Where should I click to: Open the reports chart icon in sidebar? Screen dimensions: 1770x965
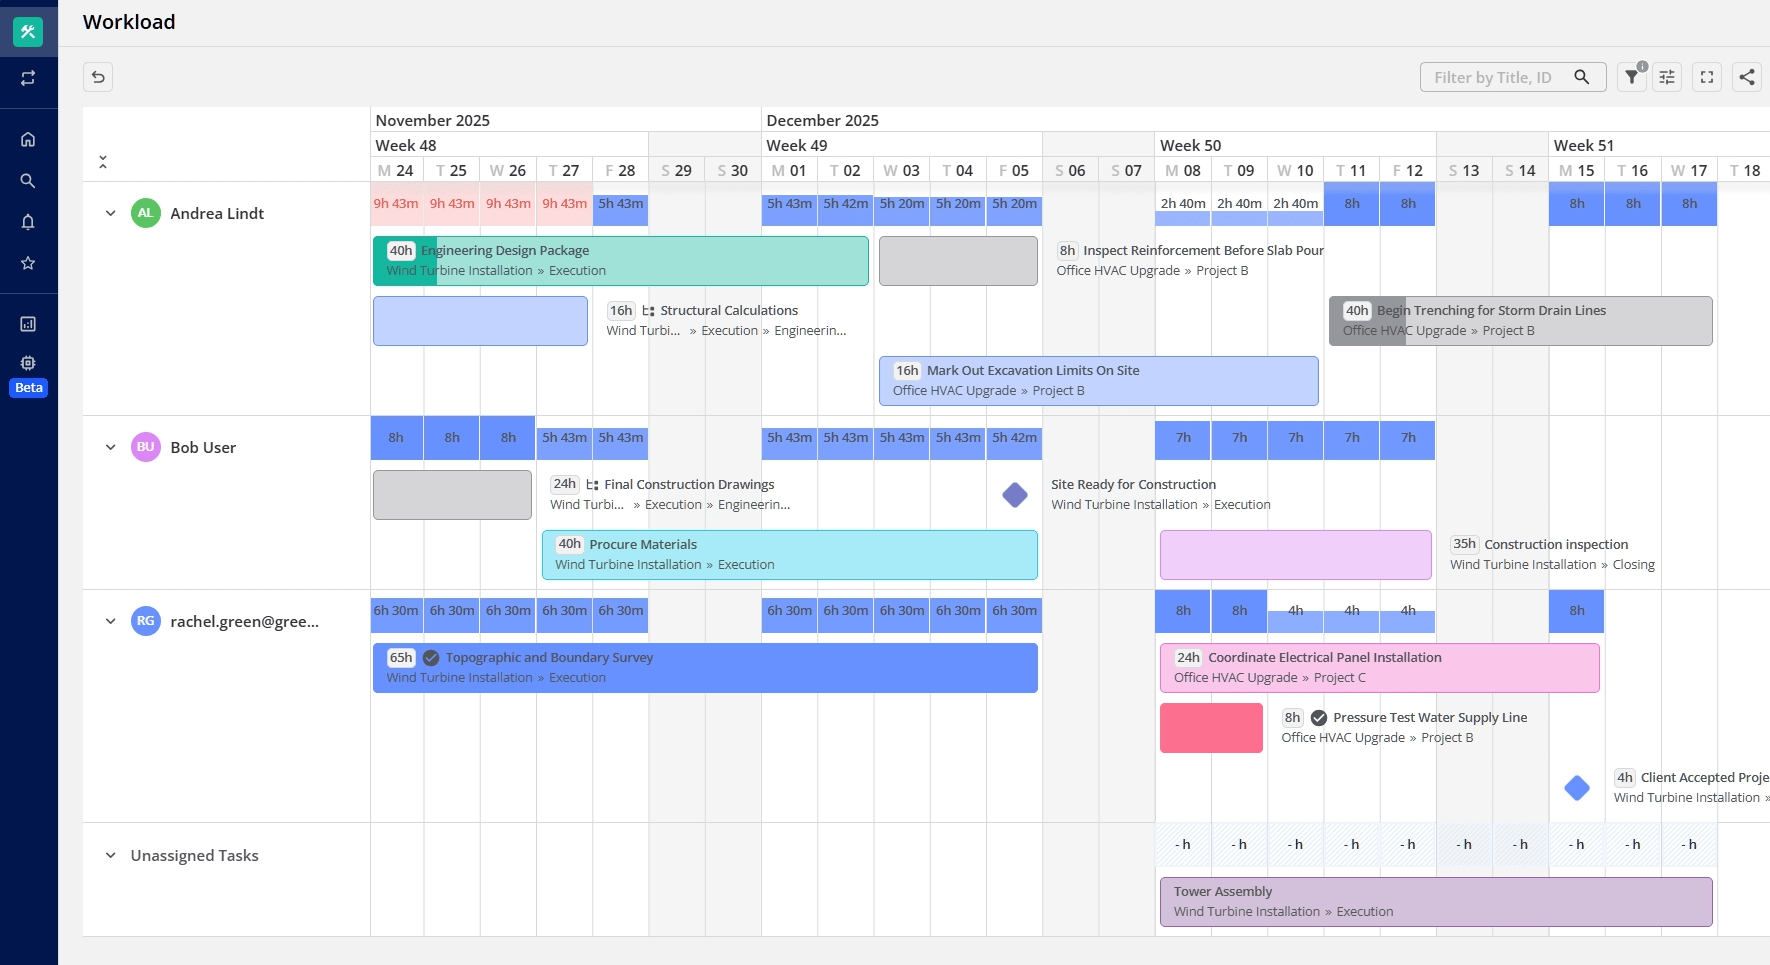click(28, 324)
